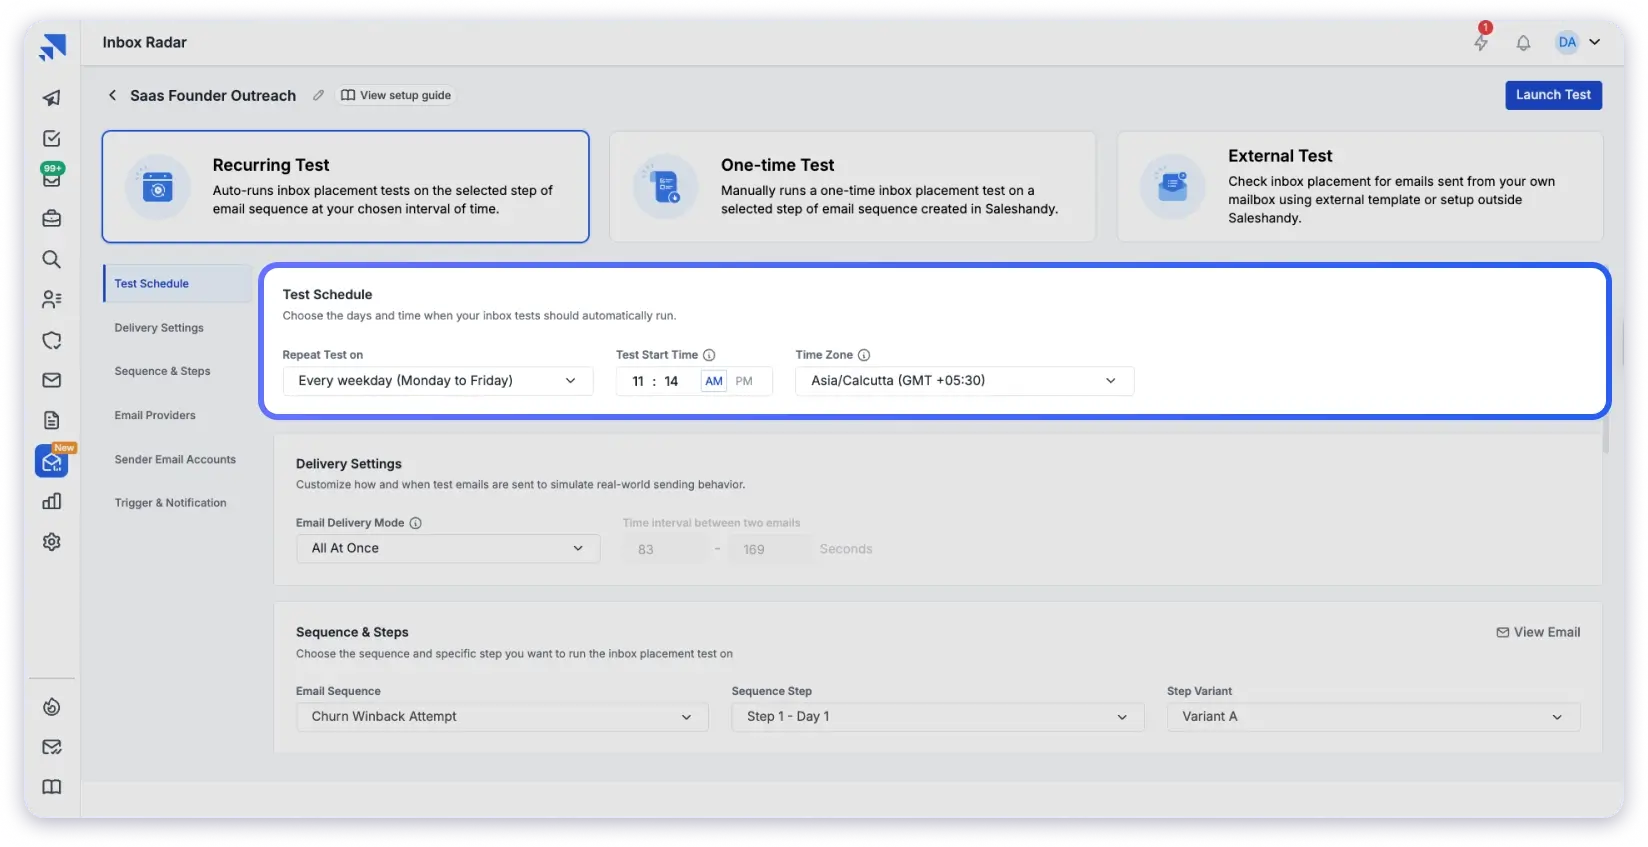Viewport: 1648px width, 847px height.
Task: Choose the One-time Test option
Action: (852, 187)
